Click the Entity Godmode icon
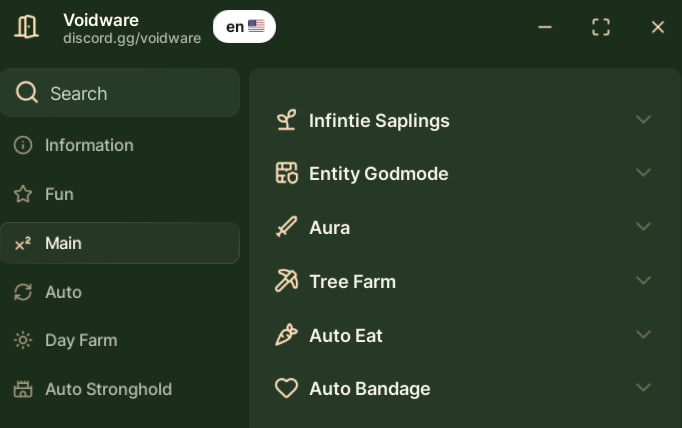 (x=287, y=173)
